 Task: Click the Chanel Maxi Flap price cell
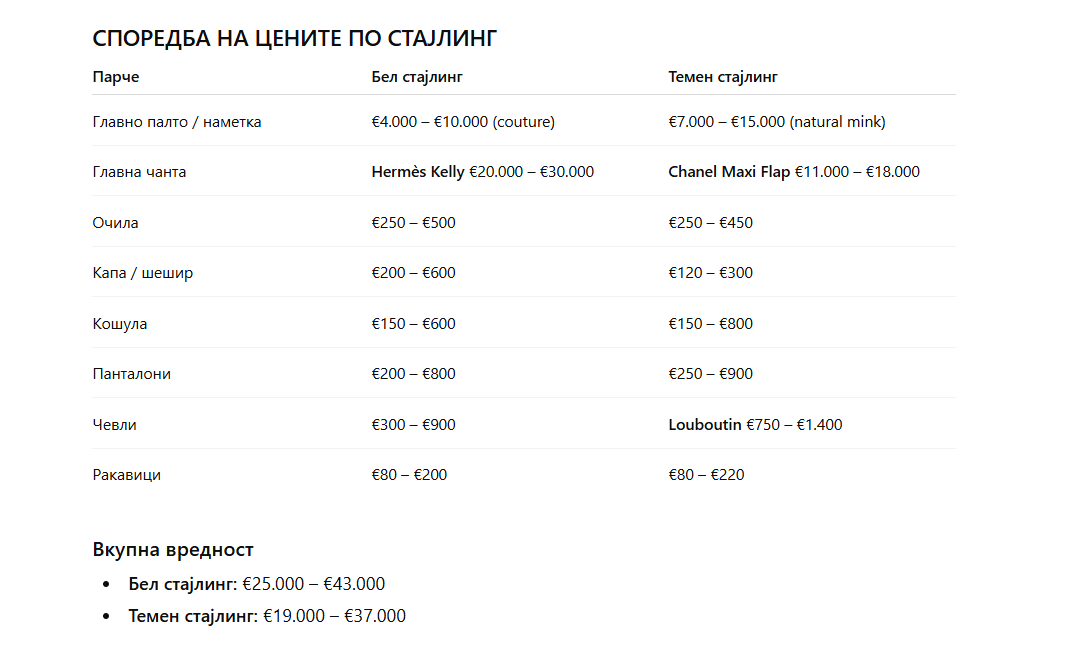794,172
